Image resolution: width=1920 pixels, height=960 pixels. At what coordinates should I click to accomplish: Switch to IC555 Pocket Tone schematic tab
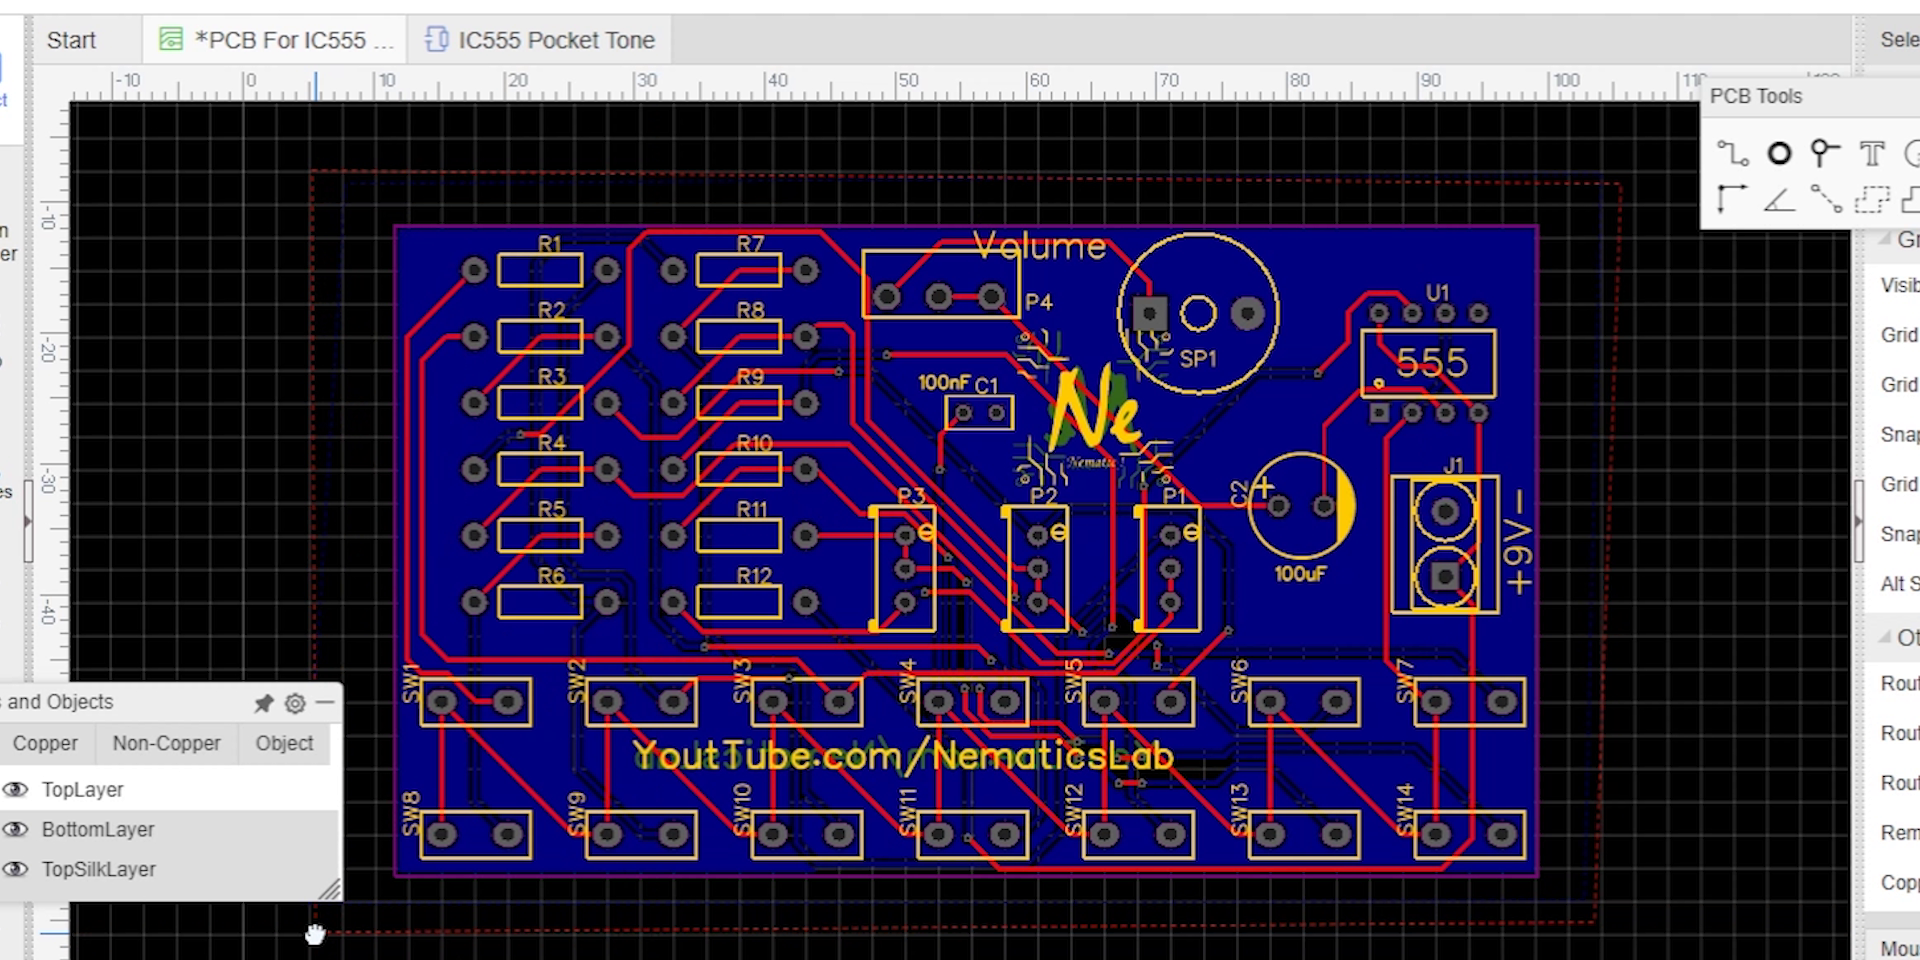click(x=540, y=40)
